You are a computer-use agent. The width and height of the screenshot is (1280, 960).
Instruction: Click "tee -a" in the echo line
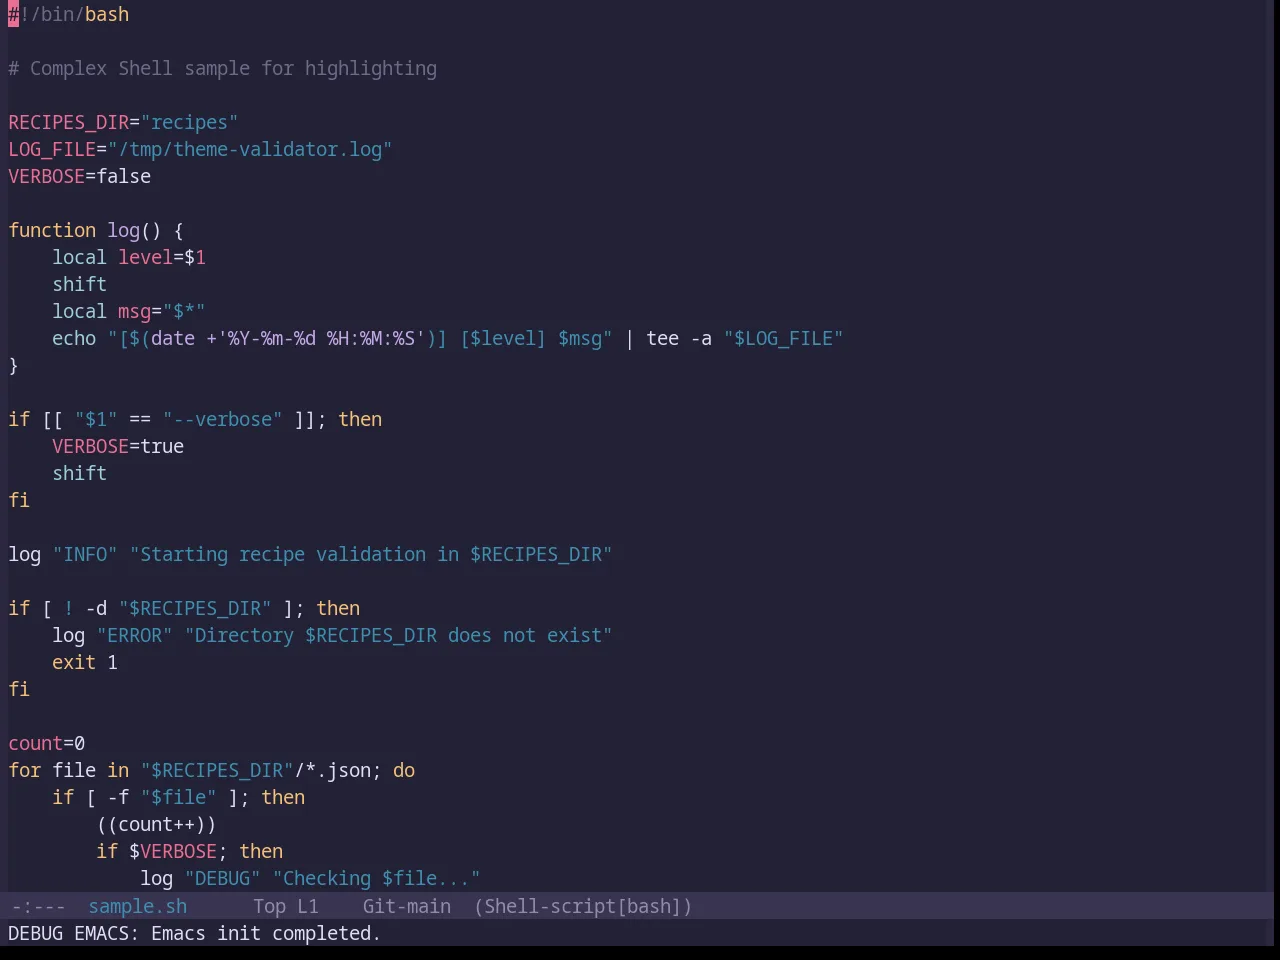(679, 338)
